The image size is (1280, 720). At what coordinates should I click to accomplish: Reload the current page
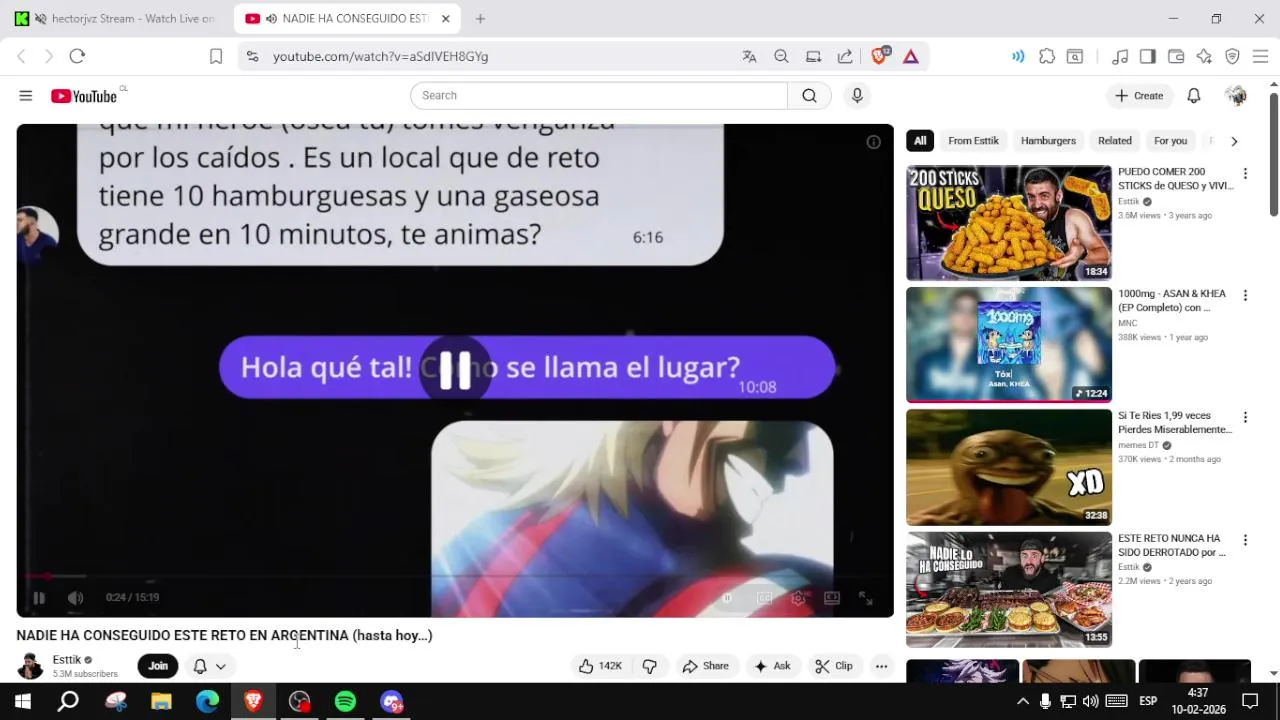(77, 56)
